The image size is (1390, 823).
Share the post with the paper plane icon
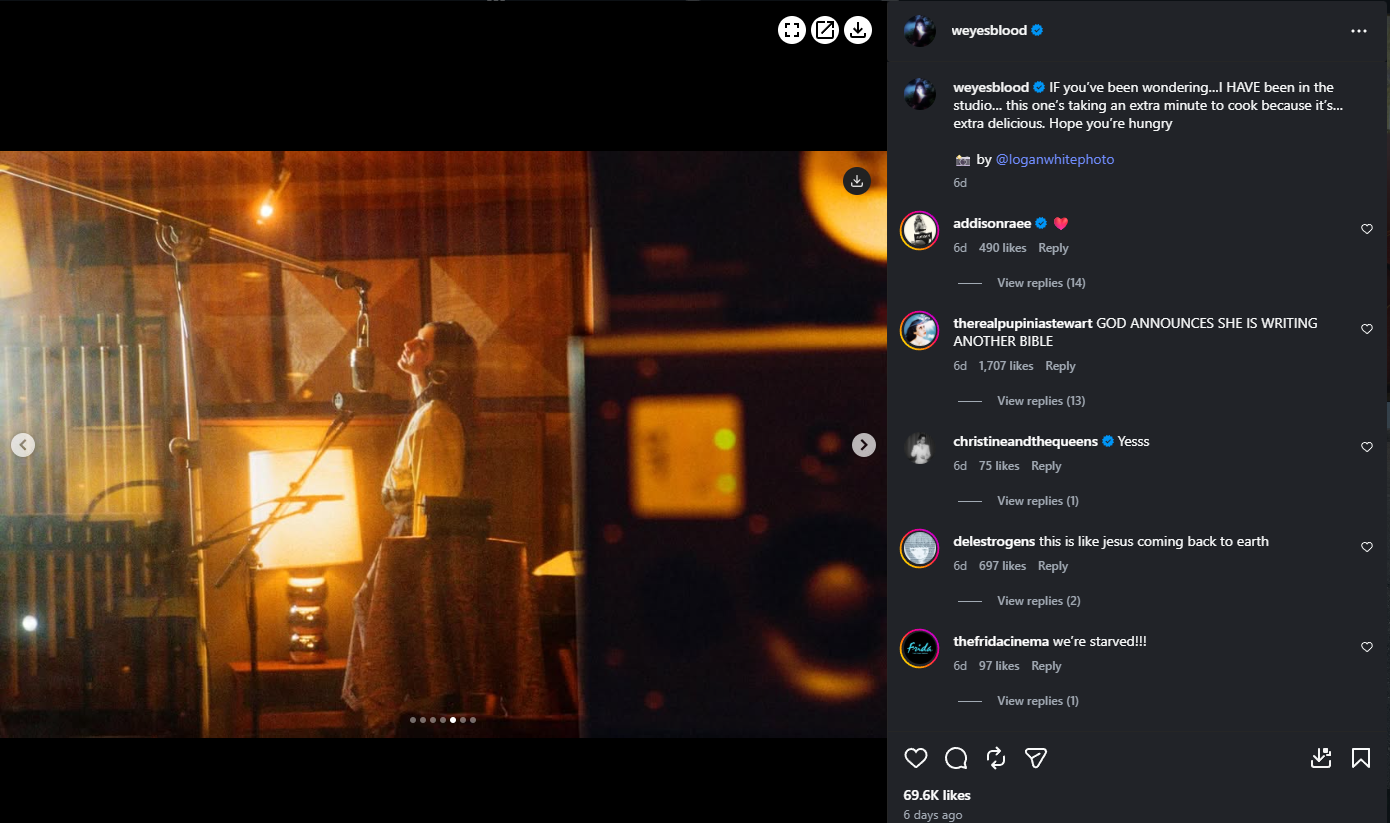tap(1036, 758)
